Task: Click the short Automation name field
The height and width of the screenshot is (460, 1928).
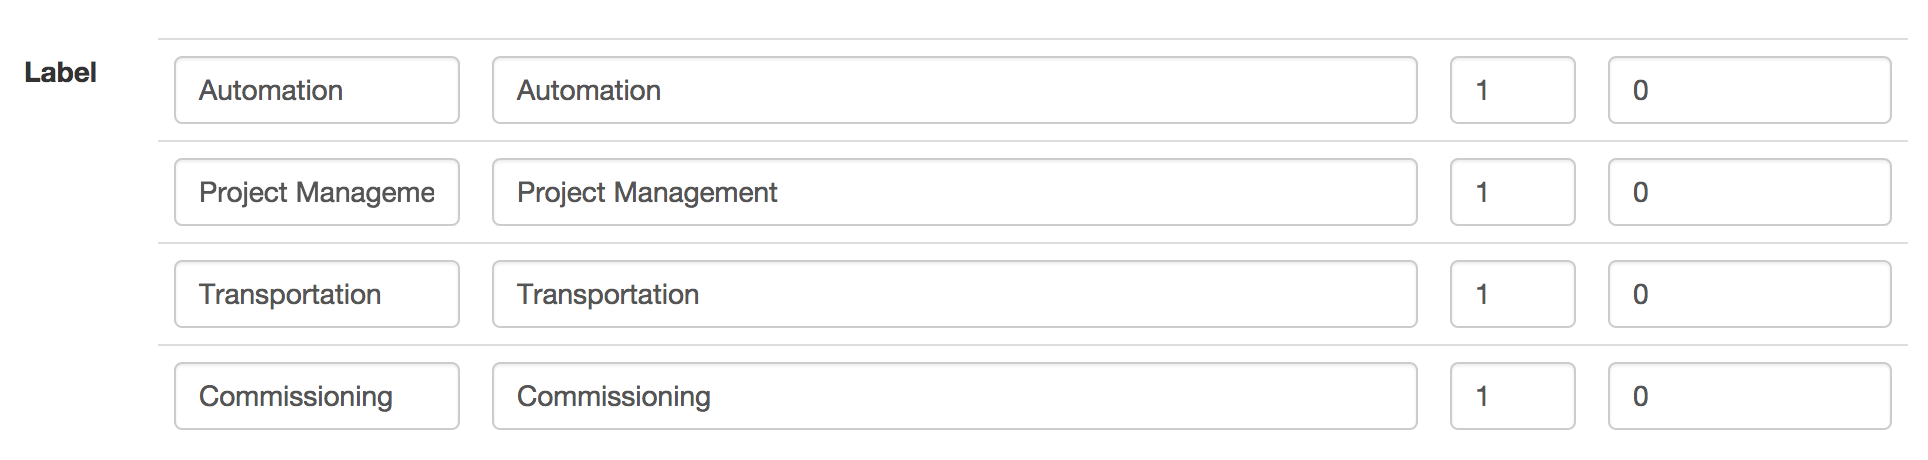Action: coord(317,90)
